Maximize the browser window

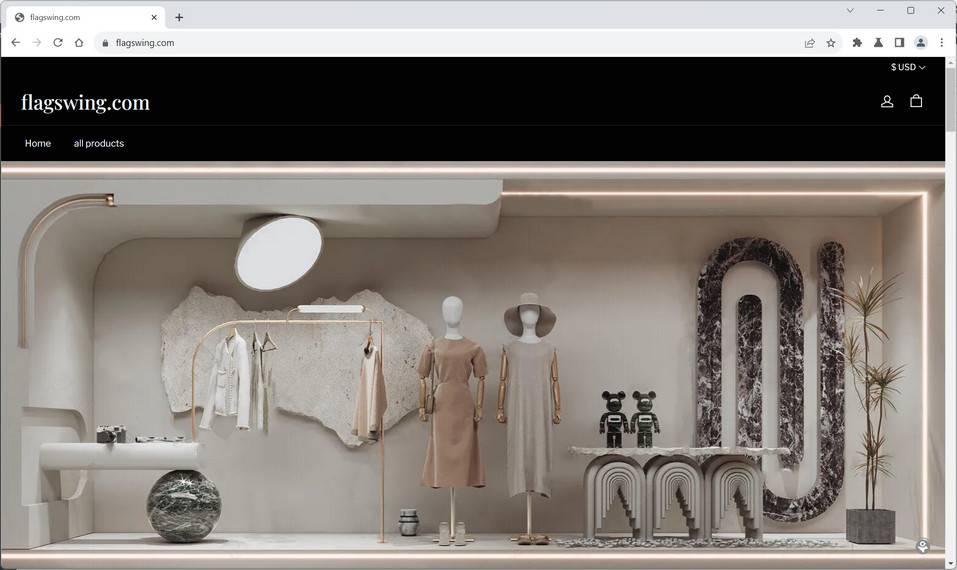click(911, 10)
